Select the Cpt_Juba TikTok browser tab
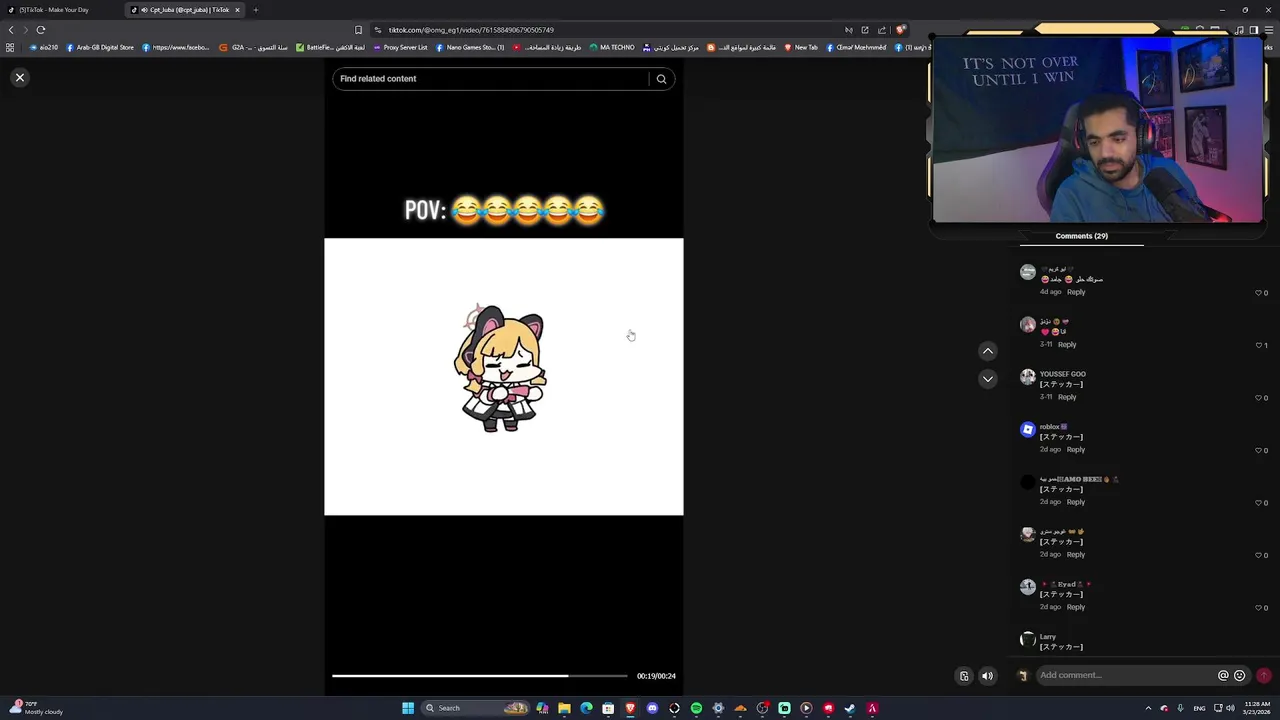Screen dimensions: 1280x720 pyautogui.click(x=185, y=10)
